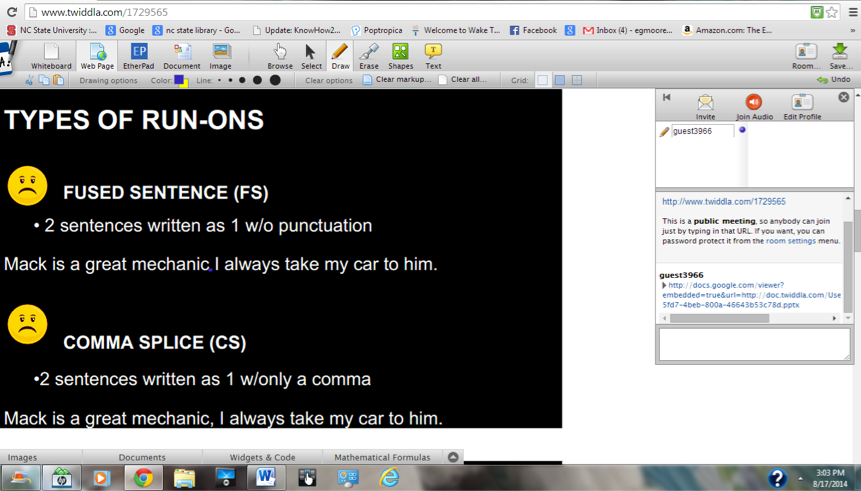The width and height of the screenshot is (861, 491).
Task: Choose the smallest line thickness dot
Action: point(220,80)
